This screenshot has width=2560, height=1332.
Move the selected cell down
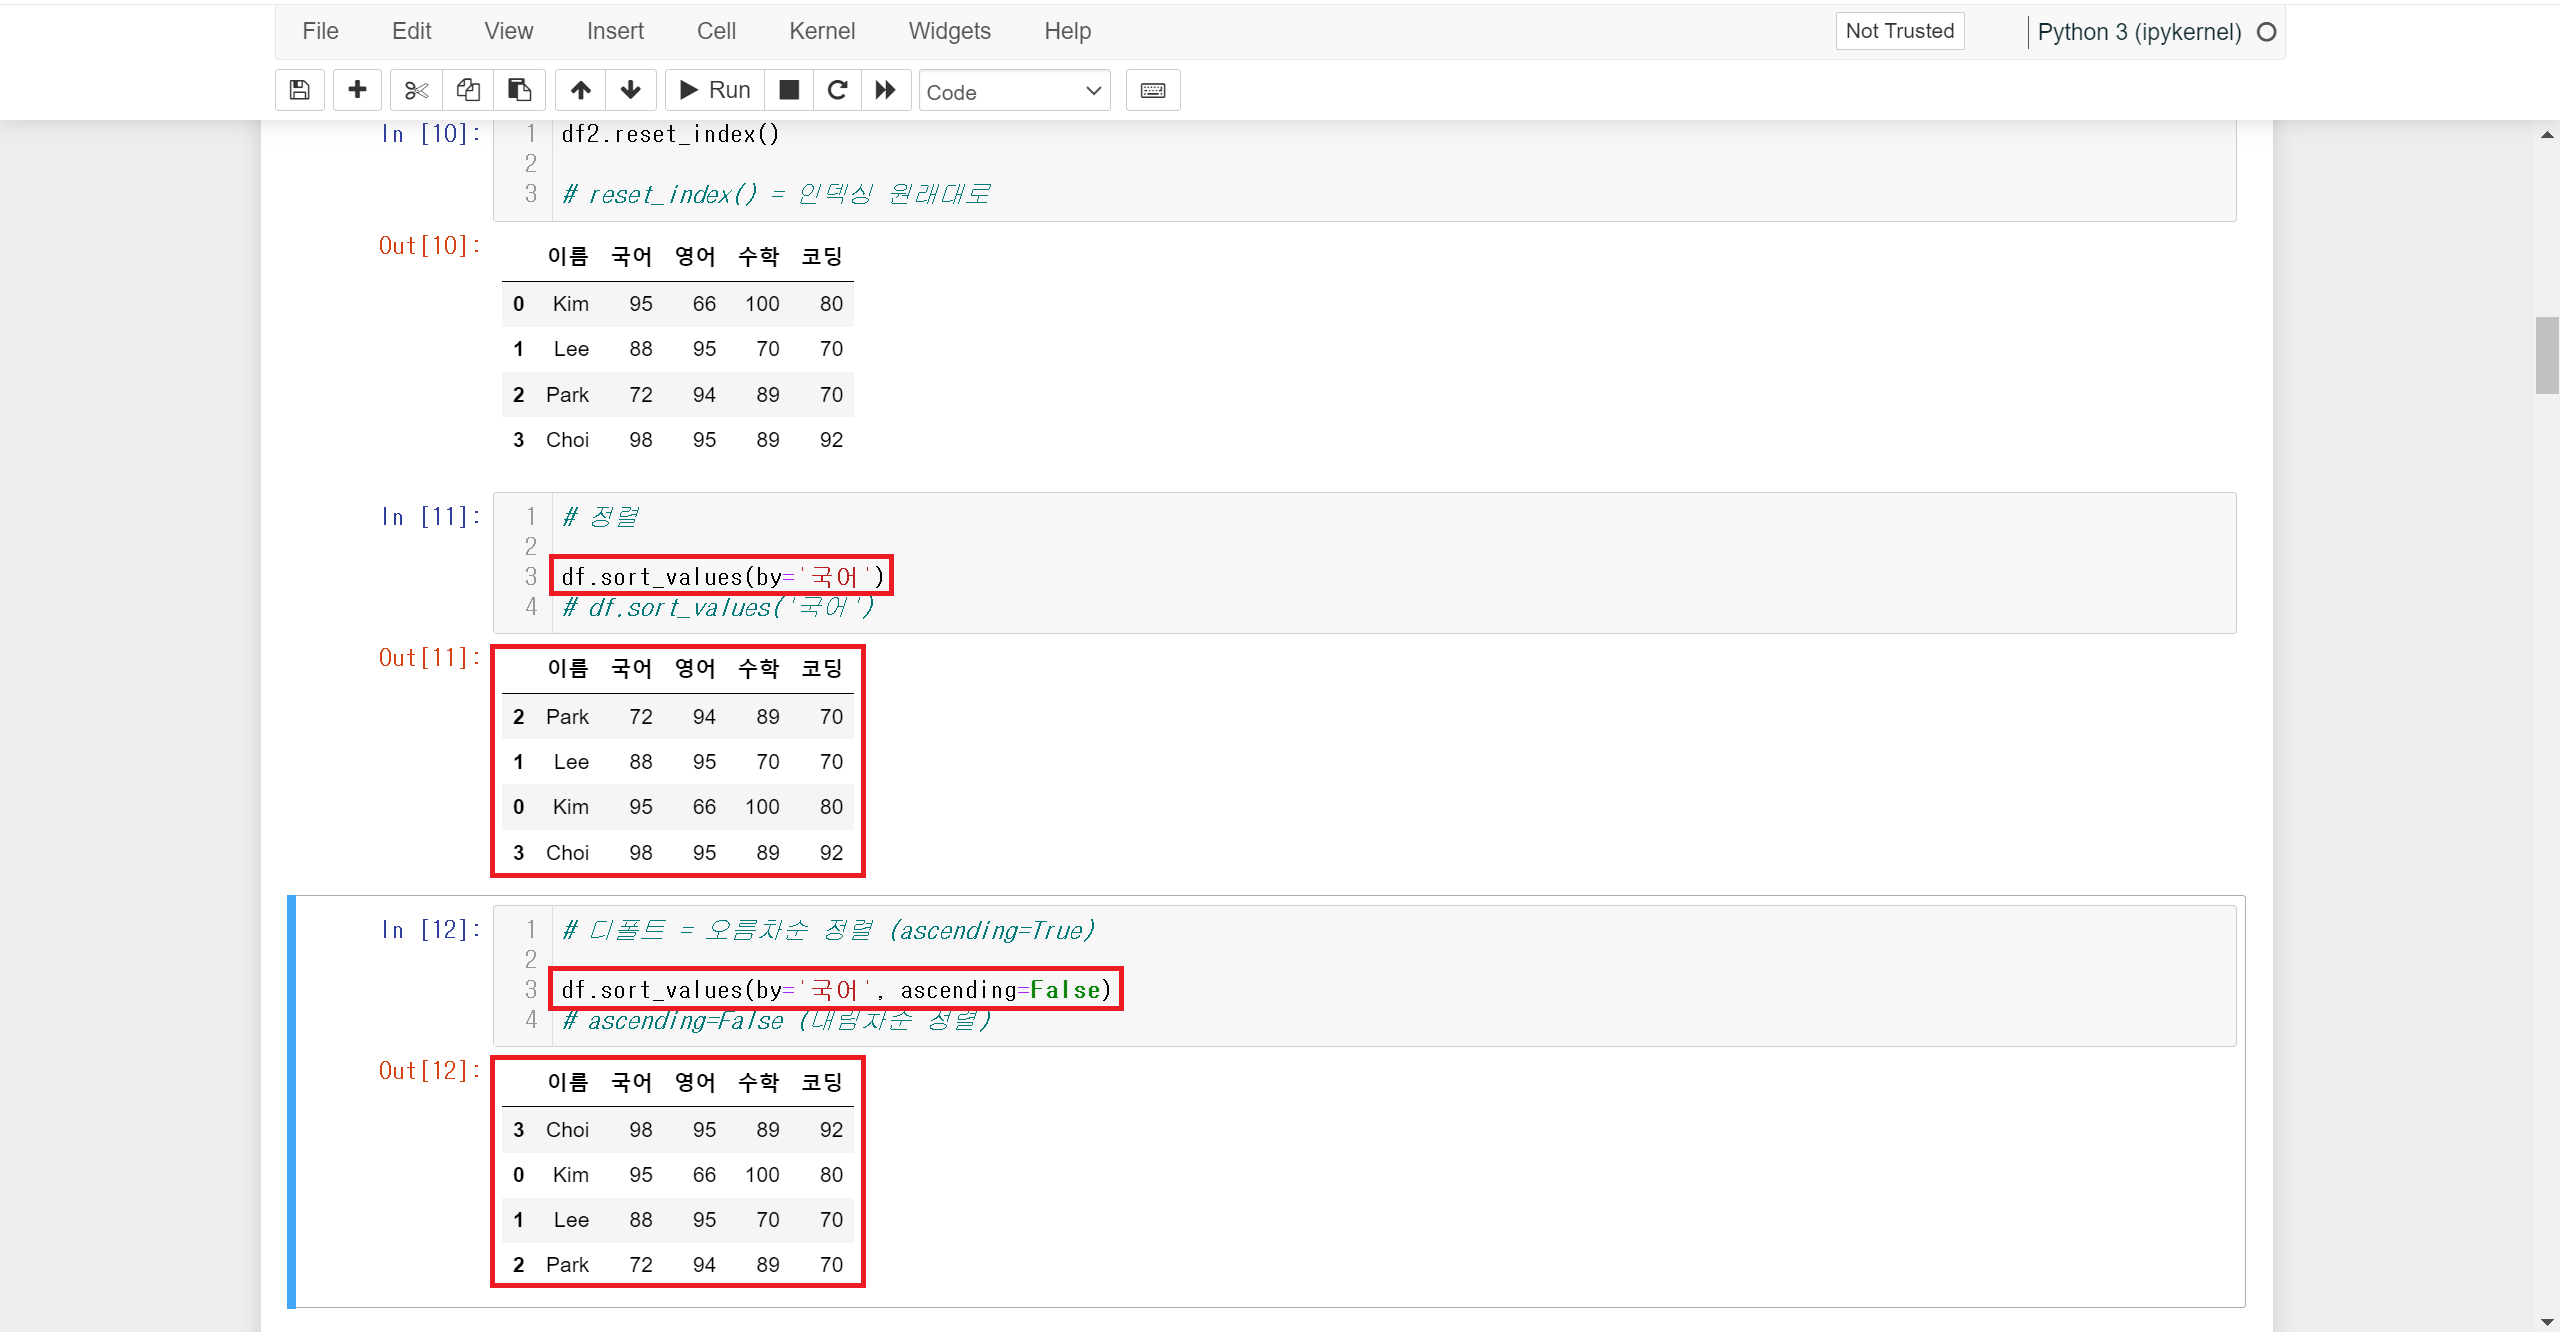(630, 90)
